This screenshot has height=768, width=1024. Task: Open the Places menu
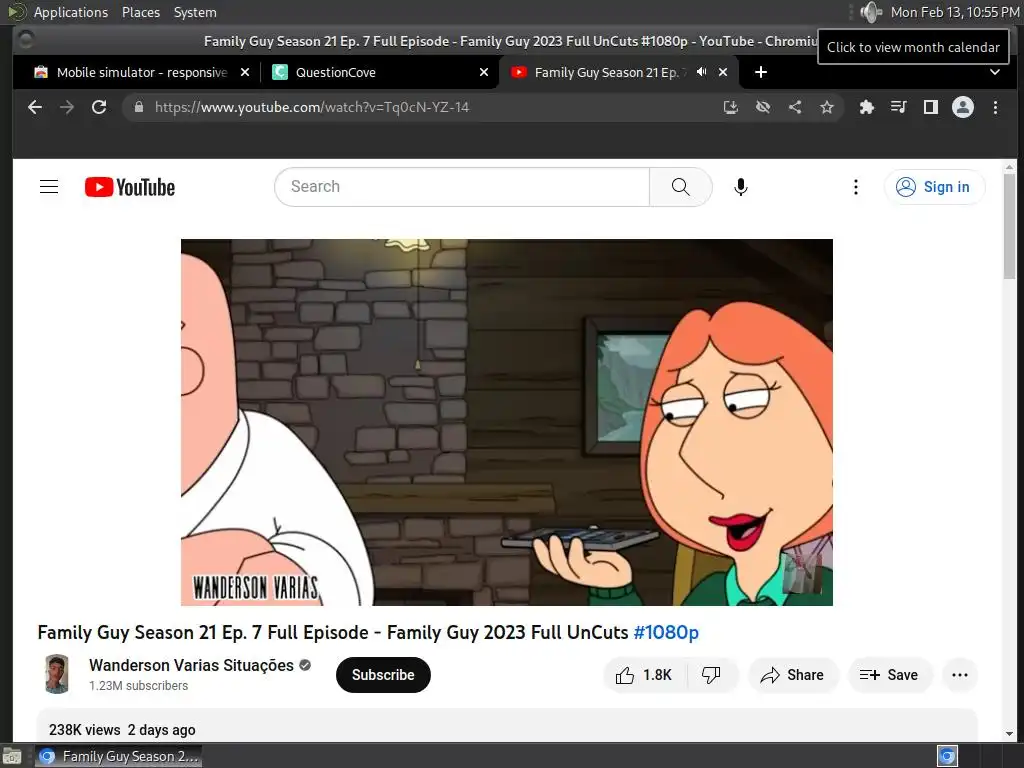point(140,12)
